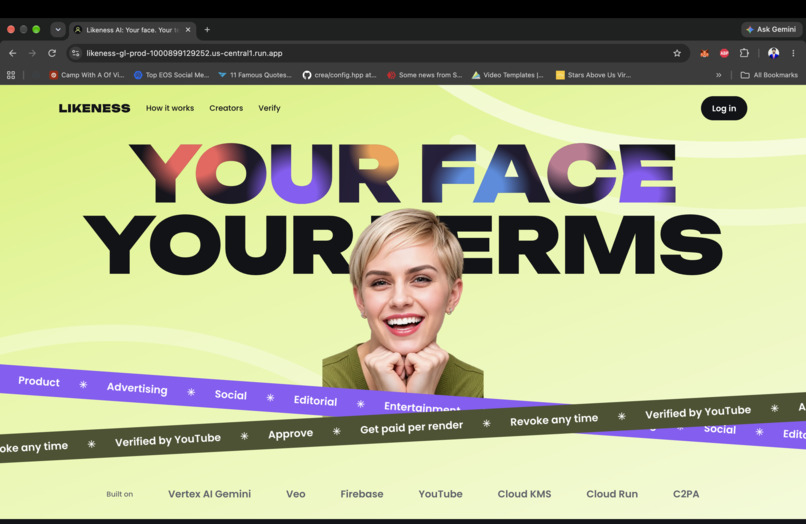This screenshot has height=524, width=806.
Task: Open the 11 Famous Quotes bookmark
Action: coord(254,75)
